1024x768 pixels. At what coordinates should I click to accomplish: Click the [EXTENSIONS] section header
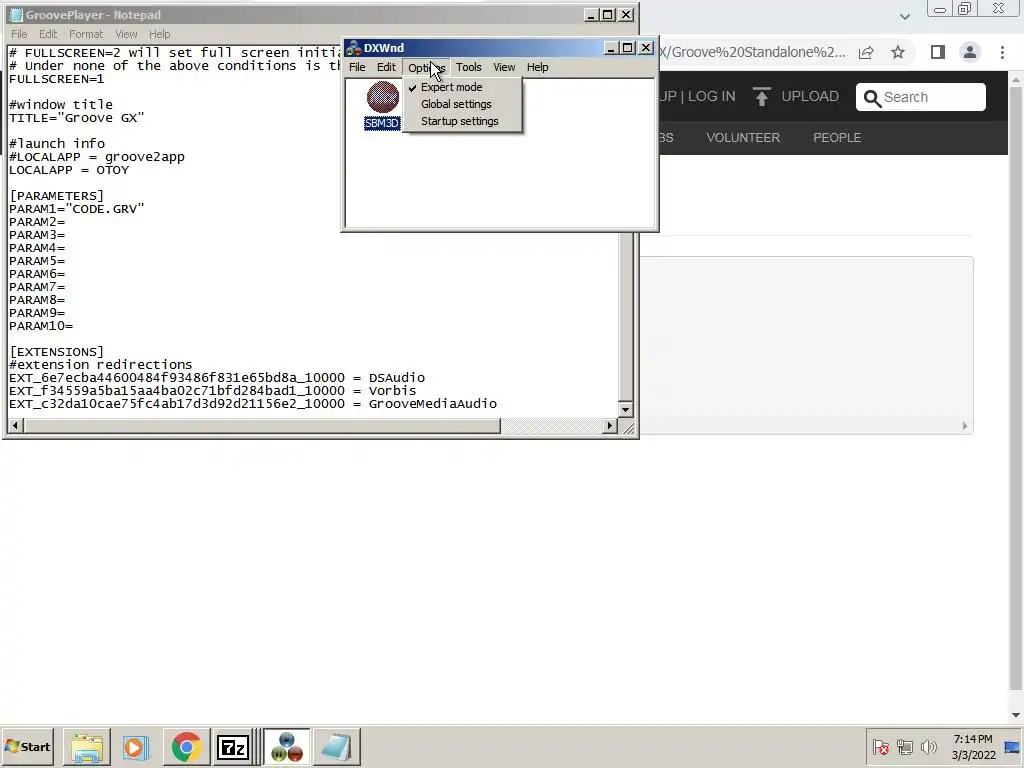click(57, 352)
